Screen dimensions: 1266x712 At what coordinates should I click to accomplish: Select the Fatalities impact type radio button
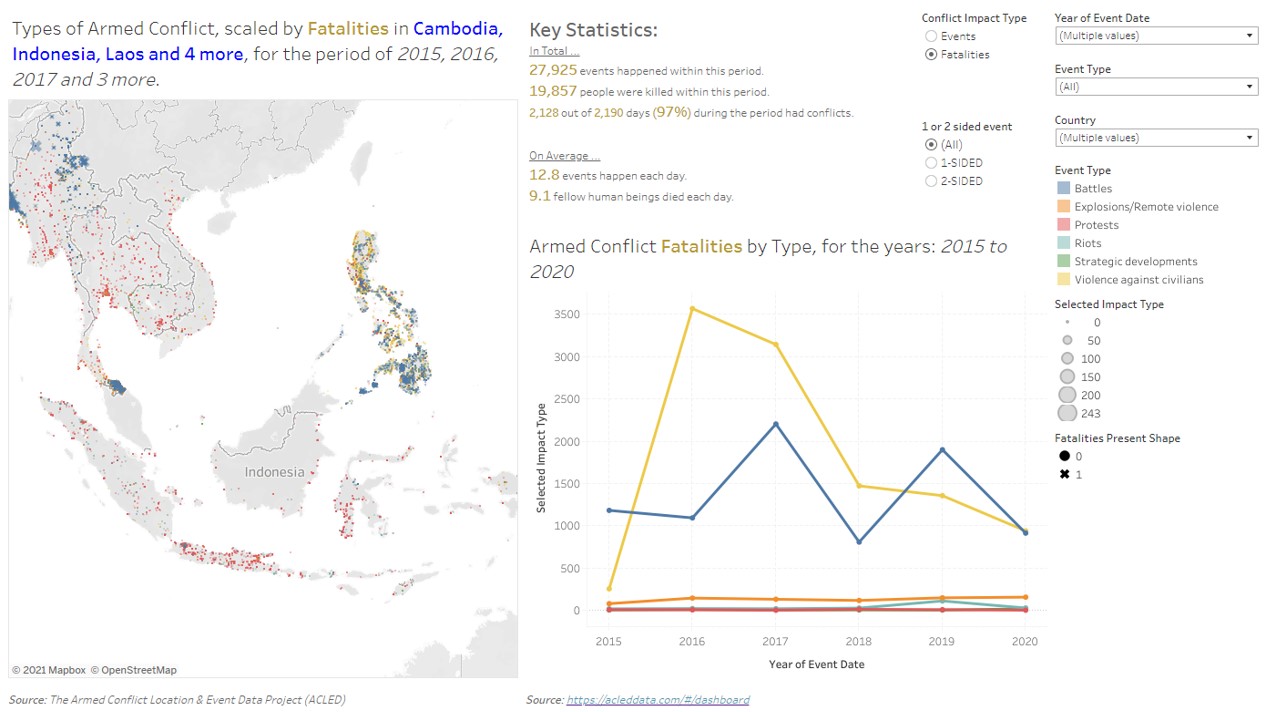[931, 55]
